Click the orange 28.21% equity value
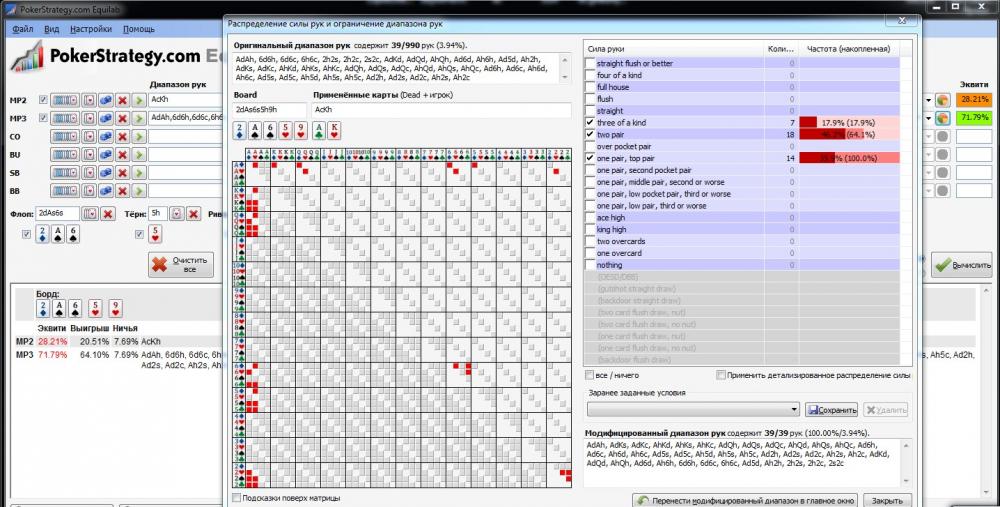1000x507 pixels. tap(974, 100)
